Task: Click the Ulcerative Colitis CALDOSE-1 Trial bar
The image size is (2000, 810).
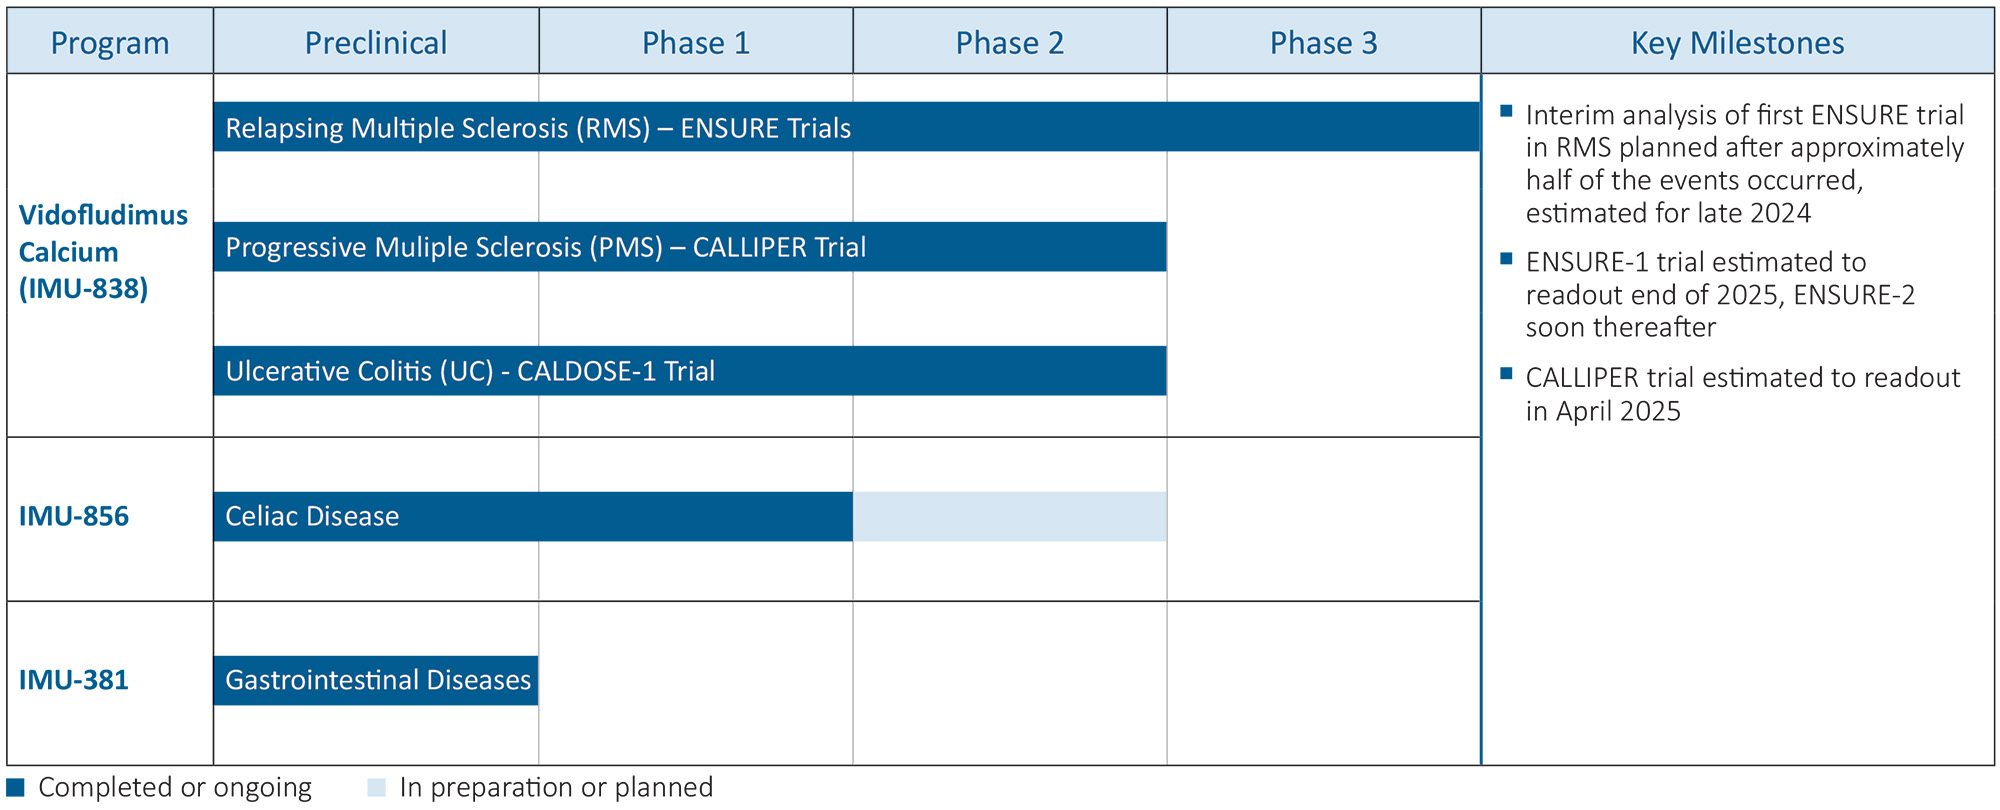Action: 690,371
